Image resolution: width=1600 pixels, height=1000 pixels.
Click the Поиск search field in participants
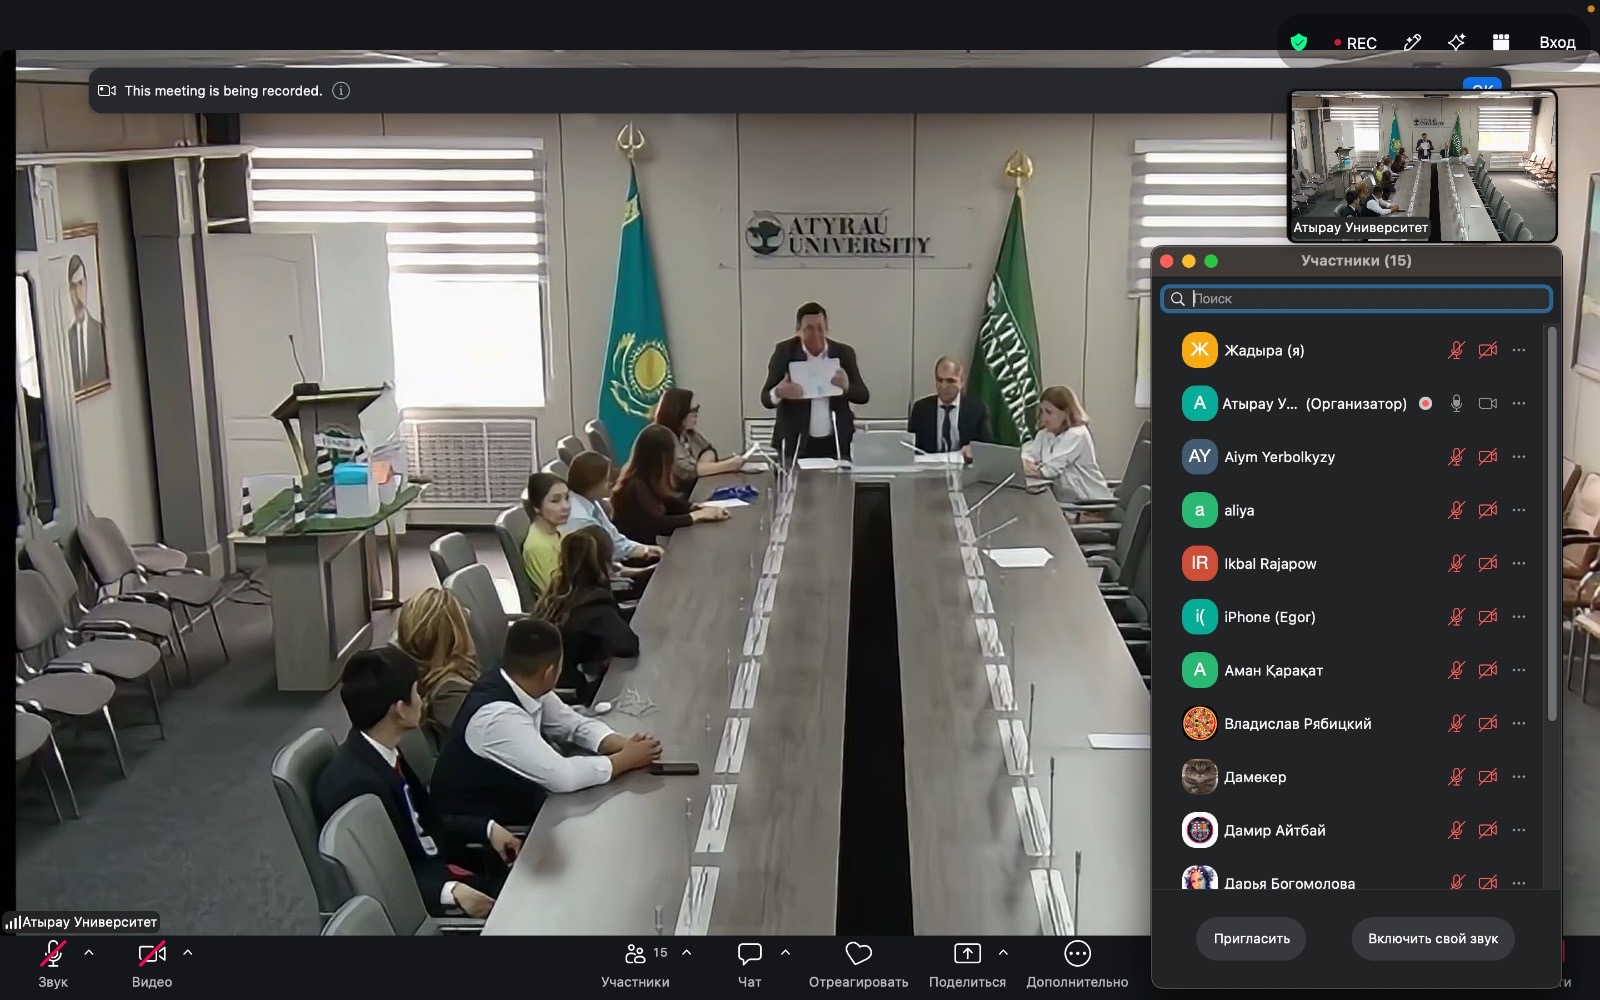1356,299
